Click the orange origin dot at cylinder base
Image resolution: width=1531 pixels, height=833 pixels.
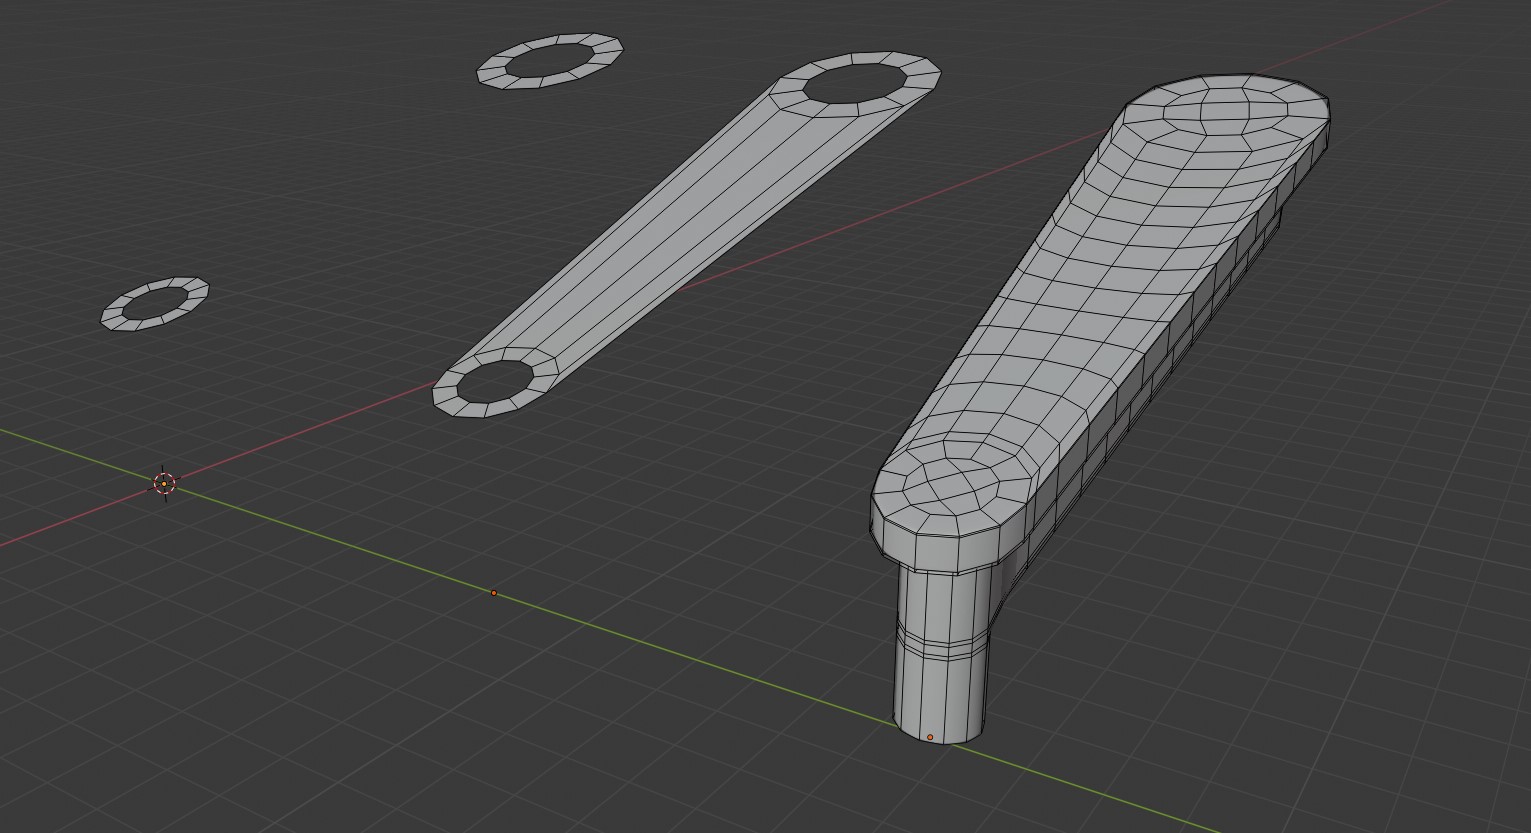(x=930, y=738)
